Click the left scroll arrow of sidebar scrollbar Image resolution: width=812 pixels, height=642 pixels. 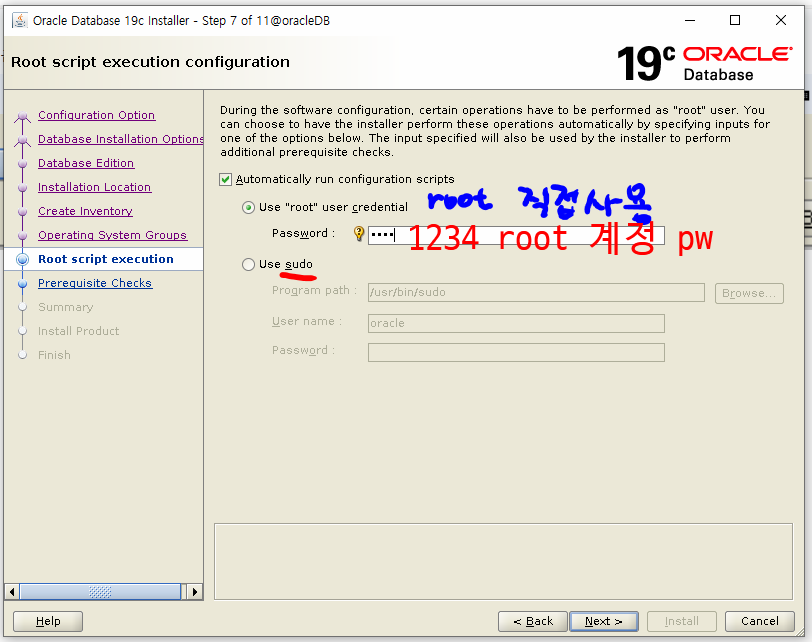(12, 592)
